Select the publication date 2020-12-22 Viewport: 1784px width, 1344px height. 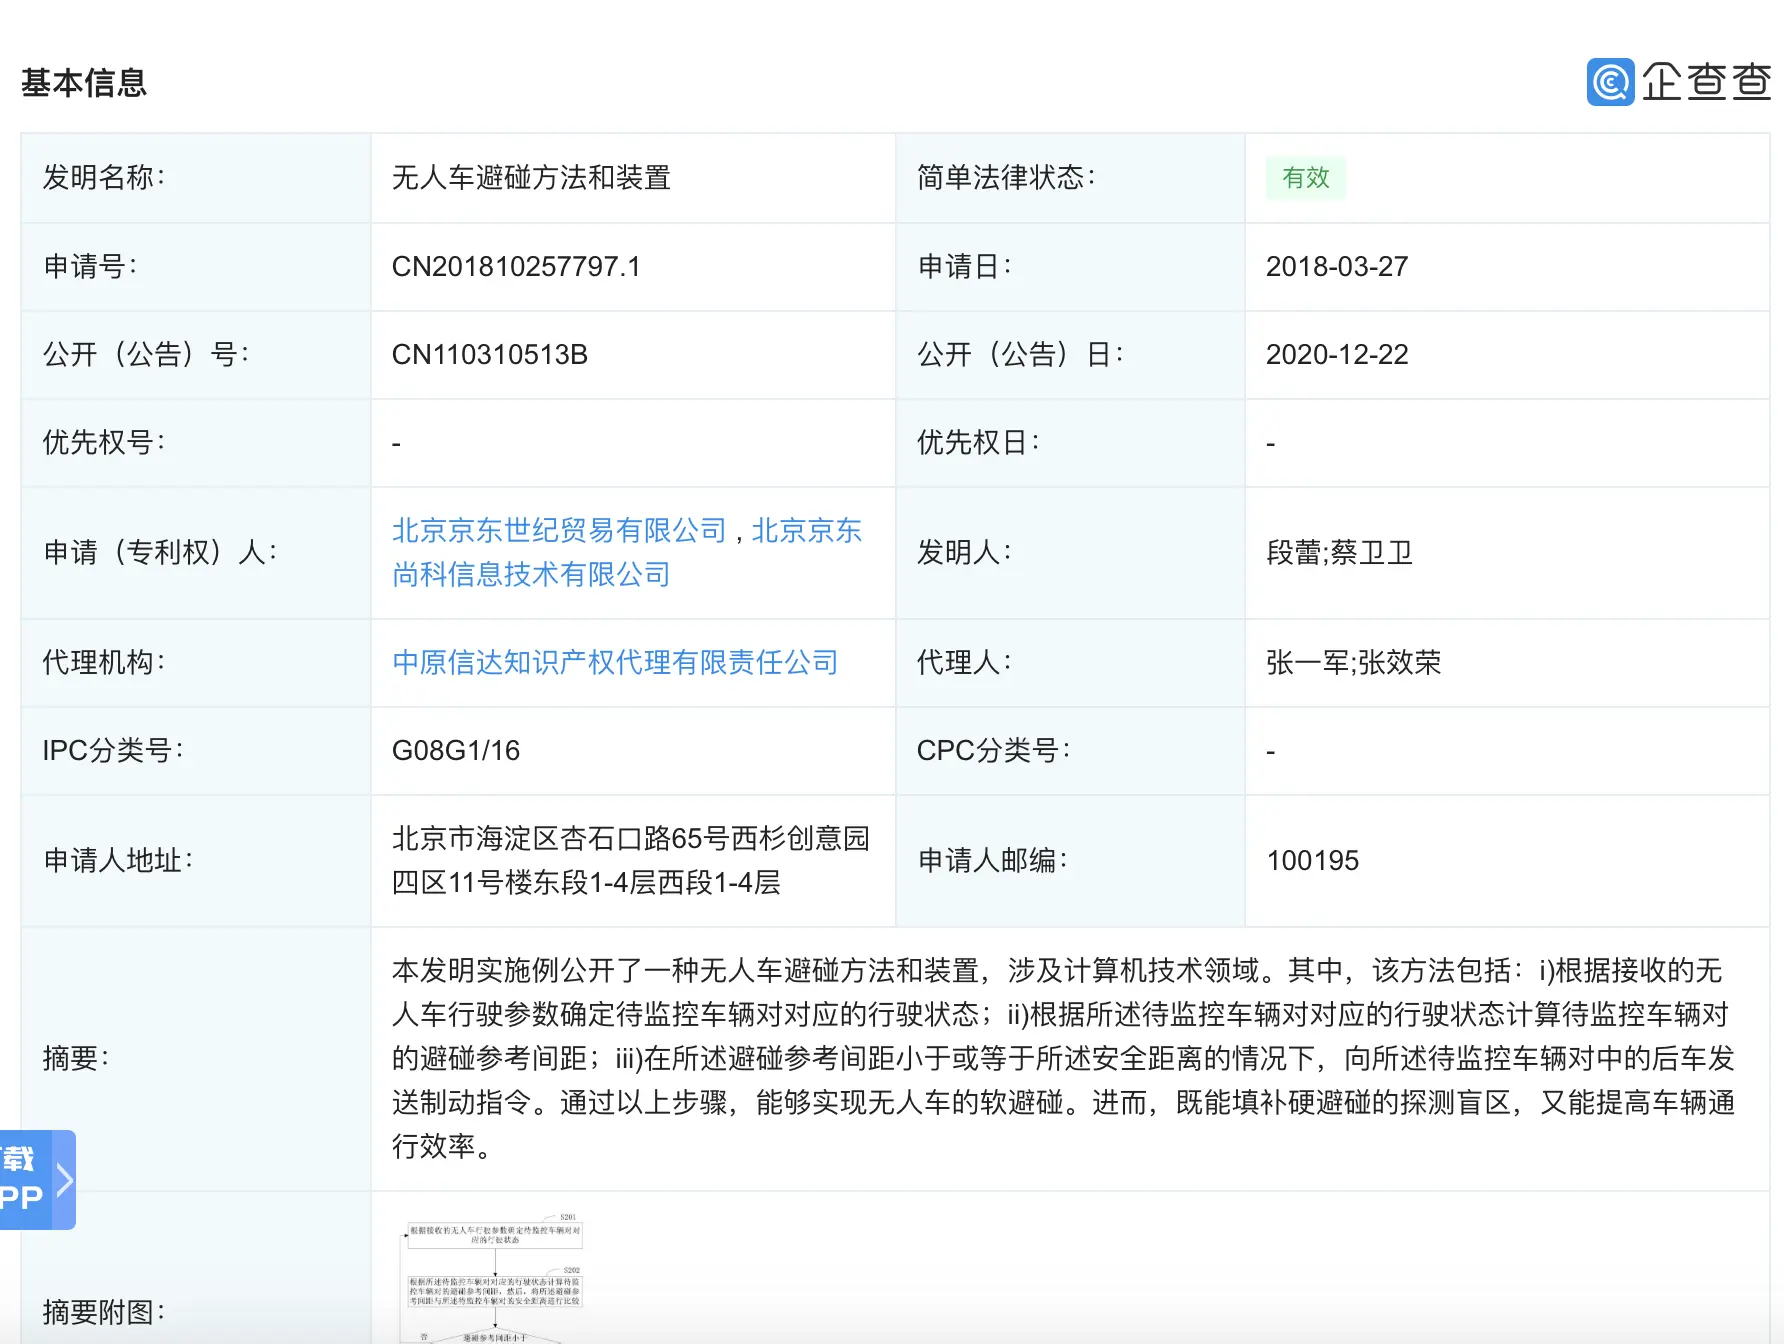coord(1337,355)
